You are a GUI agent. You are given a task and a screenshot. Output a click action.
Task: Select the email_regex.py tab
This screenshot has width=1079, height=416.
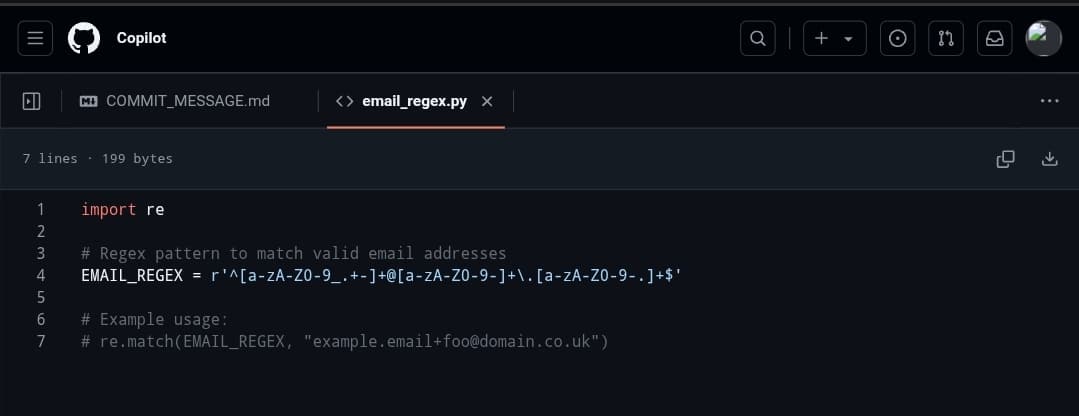[x=402, y=101]
